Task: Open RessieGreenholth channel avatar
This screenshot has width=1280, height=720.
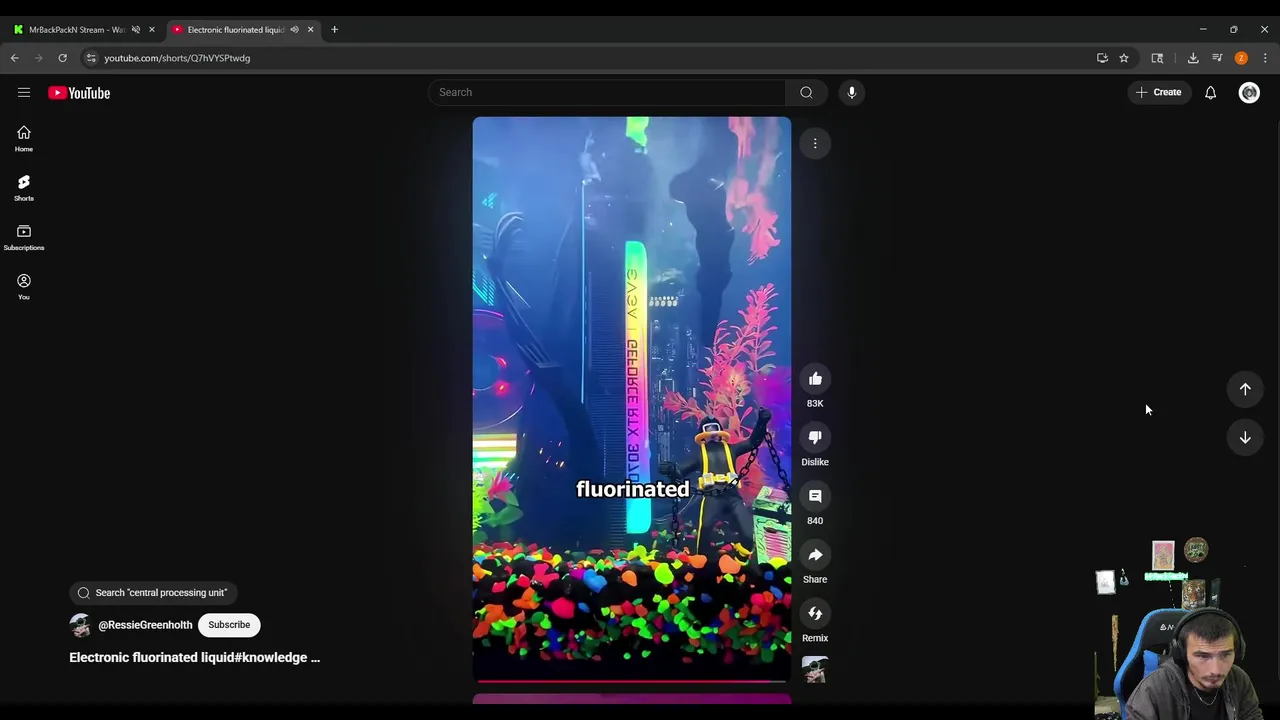Action: coord(80,625)
